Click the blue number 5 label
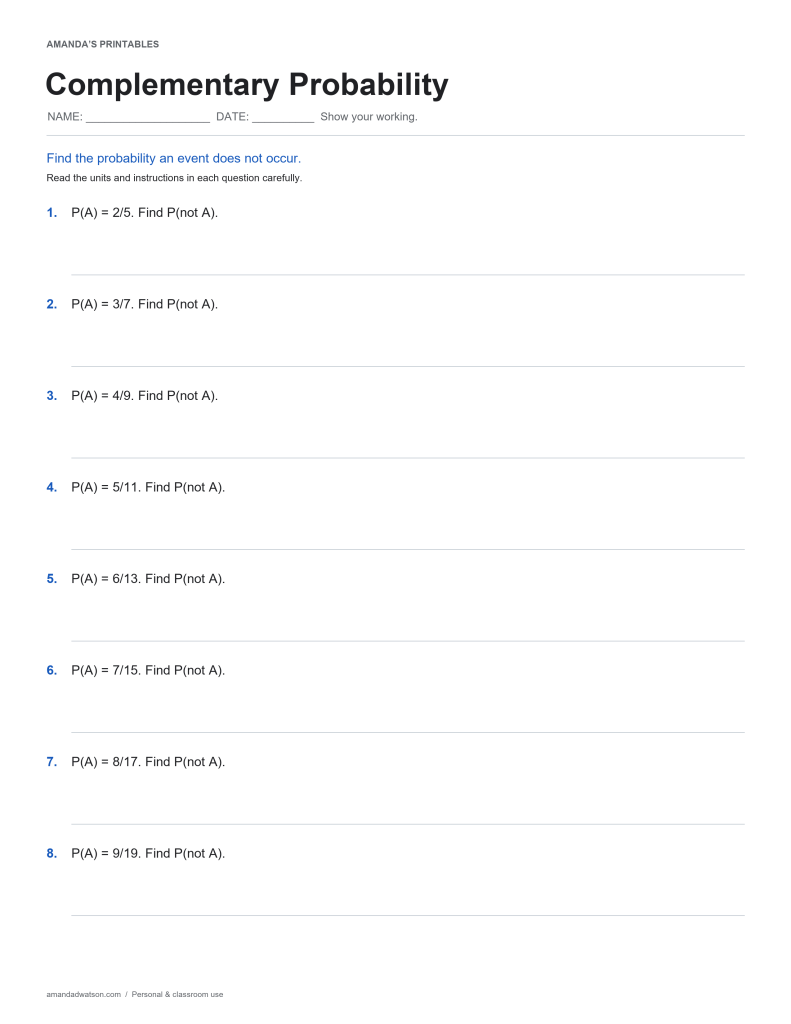This screenshot has height=1024, width=791. [x=52, y=579]
